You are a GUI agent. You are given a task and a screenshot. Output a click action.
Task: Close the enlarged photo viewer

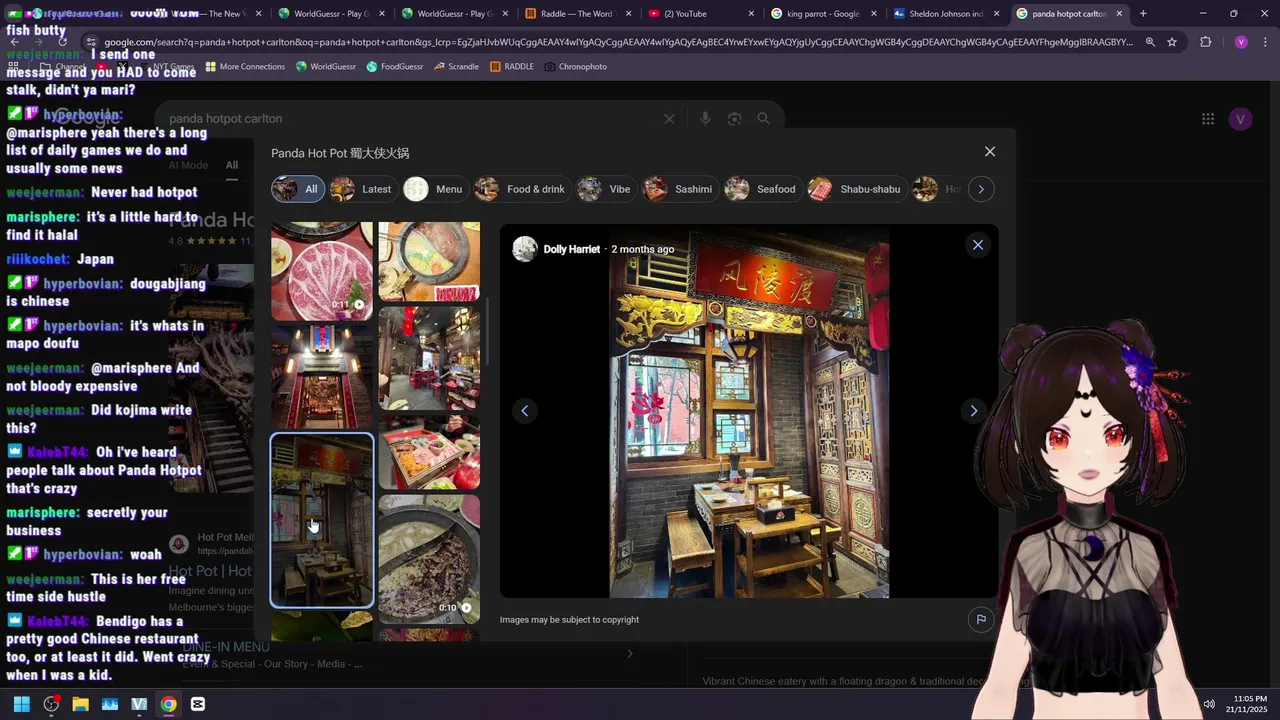(978, 245)
